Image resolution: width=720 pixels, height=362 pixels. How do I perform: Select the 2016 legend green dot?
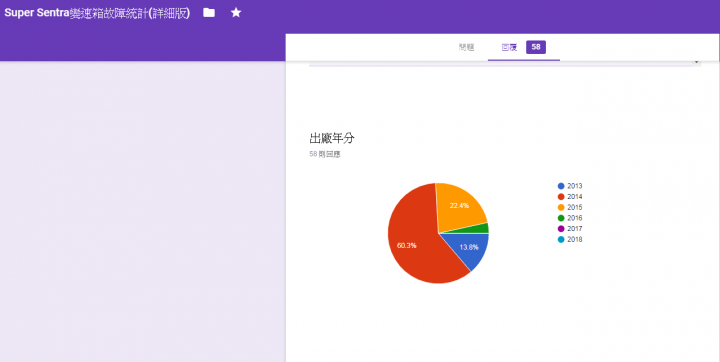(561, 218)
